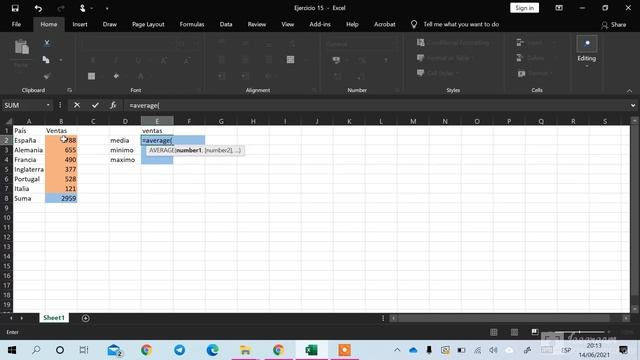This screenshot has width=640, height=360.
Task: Click the formula bar text =average(
Action: pos(144,105)
